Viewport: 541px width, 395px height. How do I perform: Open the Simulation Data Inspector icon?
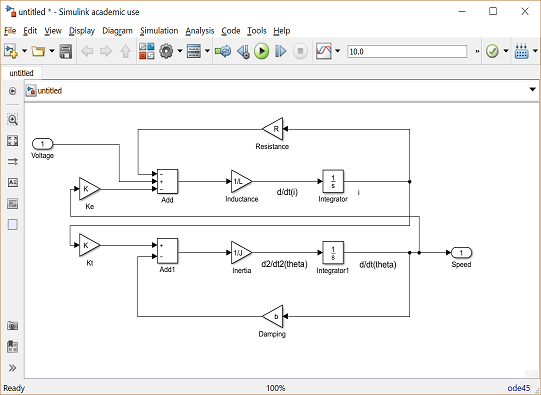(324, 51)
